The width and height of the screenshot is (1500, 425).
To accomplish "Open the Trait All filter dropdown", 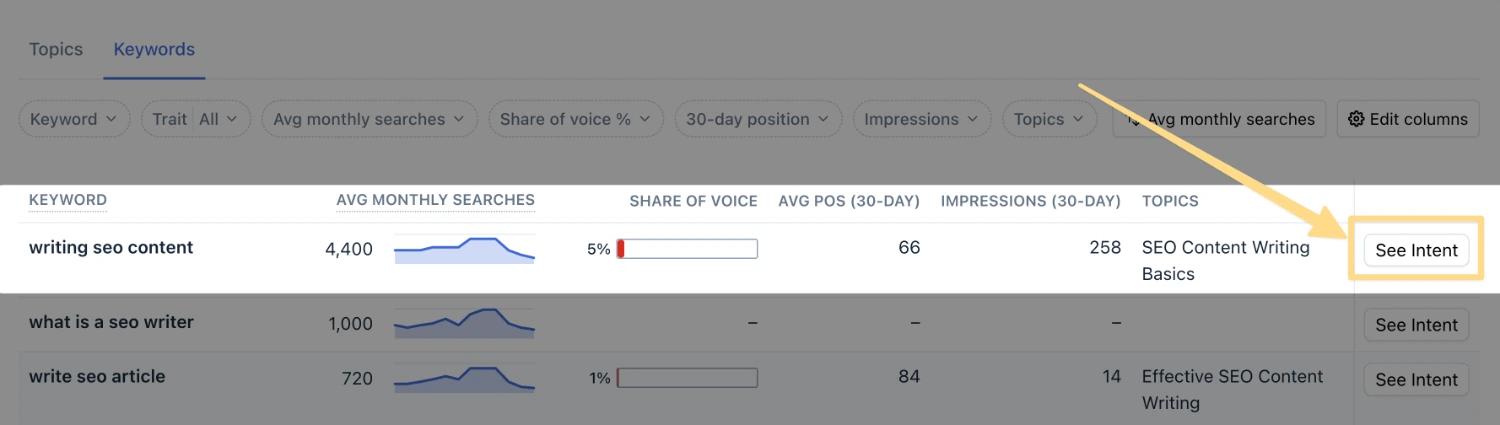I will 195,119.
